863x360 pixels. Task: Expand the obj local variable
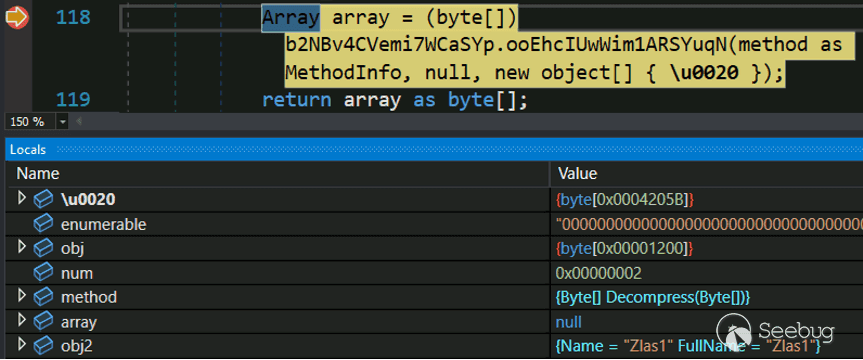[22, 247]
